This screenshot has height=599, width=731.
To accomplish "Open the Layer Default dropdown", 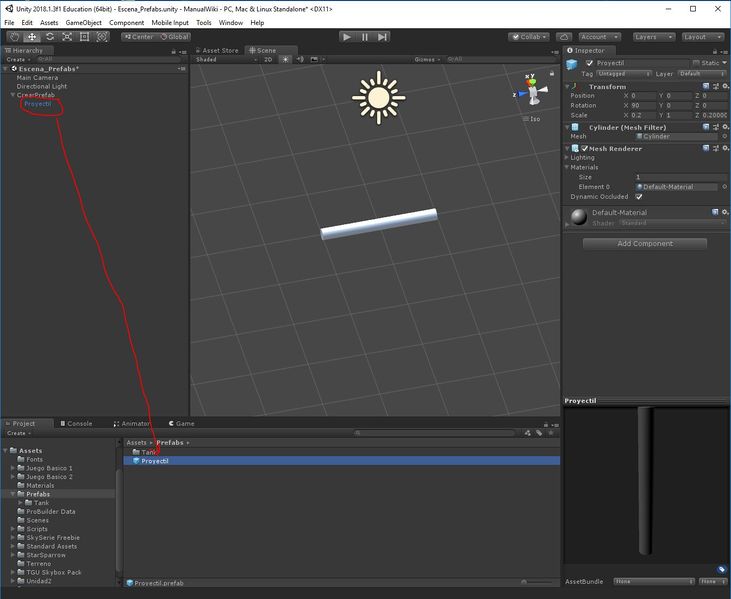I will pyautogui.click(x=702, y=74).
